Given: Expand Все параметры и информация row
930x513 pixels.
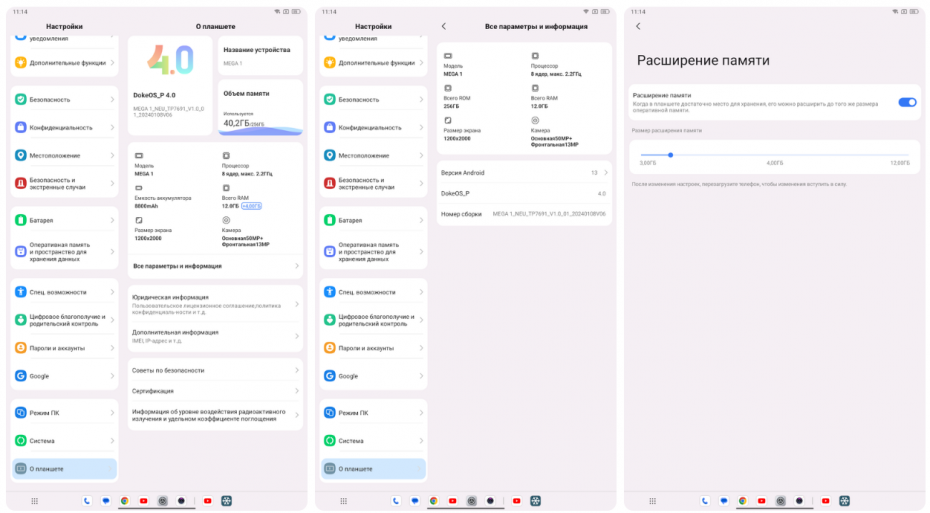Looking at the screenshot, I should coord(215,266).
